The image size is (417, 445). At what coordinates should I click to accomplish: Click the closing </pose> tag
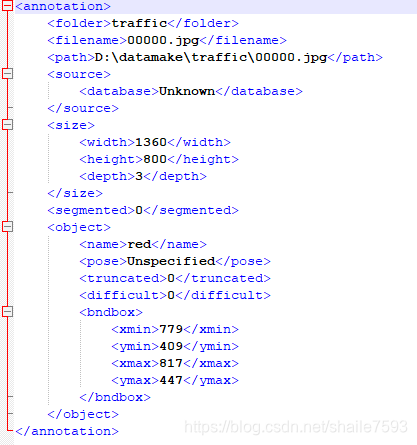pos(243,261)
